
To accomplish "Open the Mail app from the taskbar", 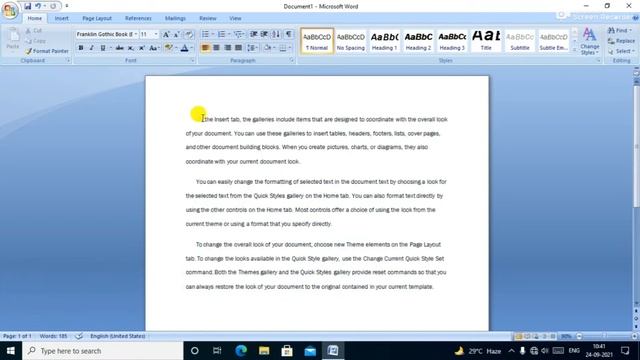I will [310, 351].
